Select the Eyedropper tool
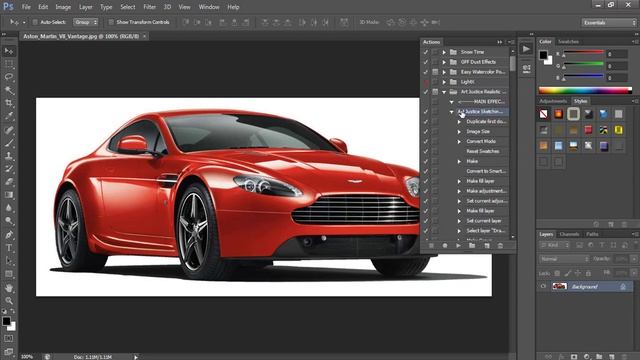640x360 pixels. click(9, 116)
